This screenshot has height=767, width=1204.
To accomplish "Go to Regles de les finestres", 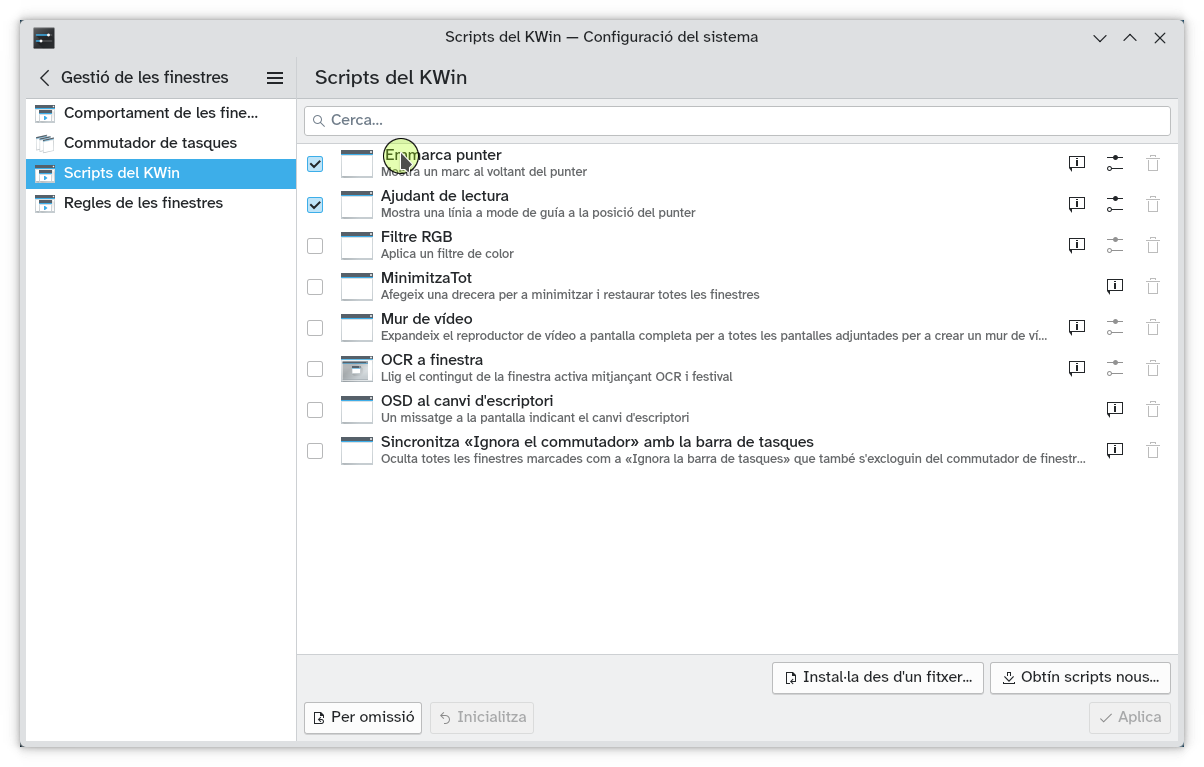I will tap(161, 203).
